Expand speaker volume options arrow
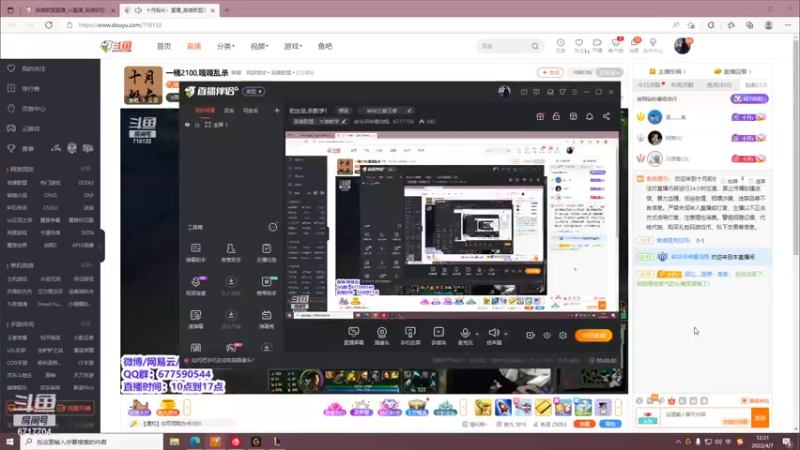This screenshot has height=450, width=800. click(506, 334)
